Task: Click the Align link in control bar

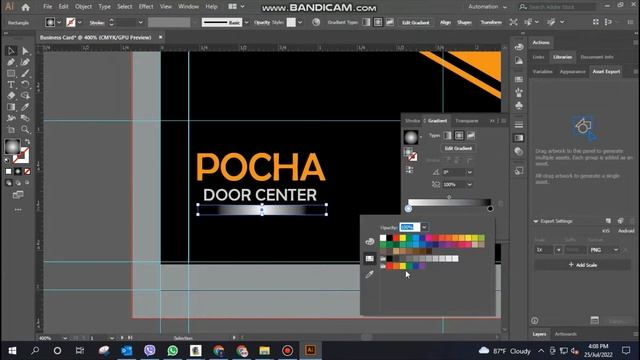Action: [x=445, y=22]
